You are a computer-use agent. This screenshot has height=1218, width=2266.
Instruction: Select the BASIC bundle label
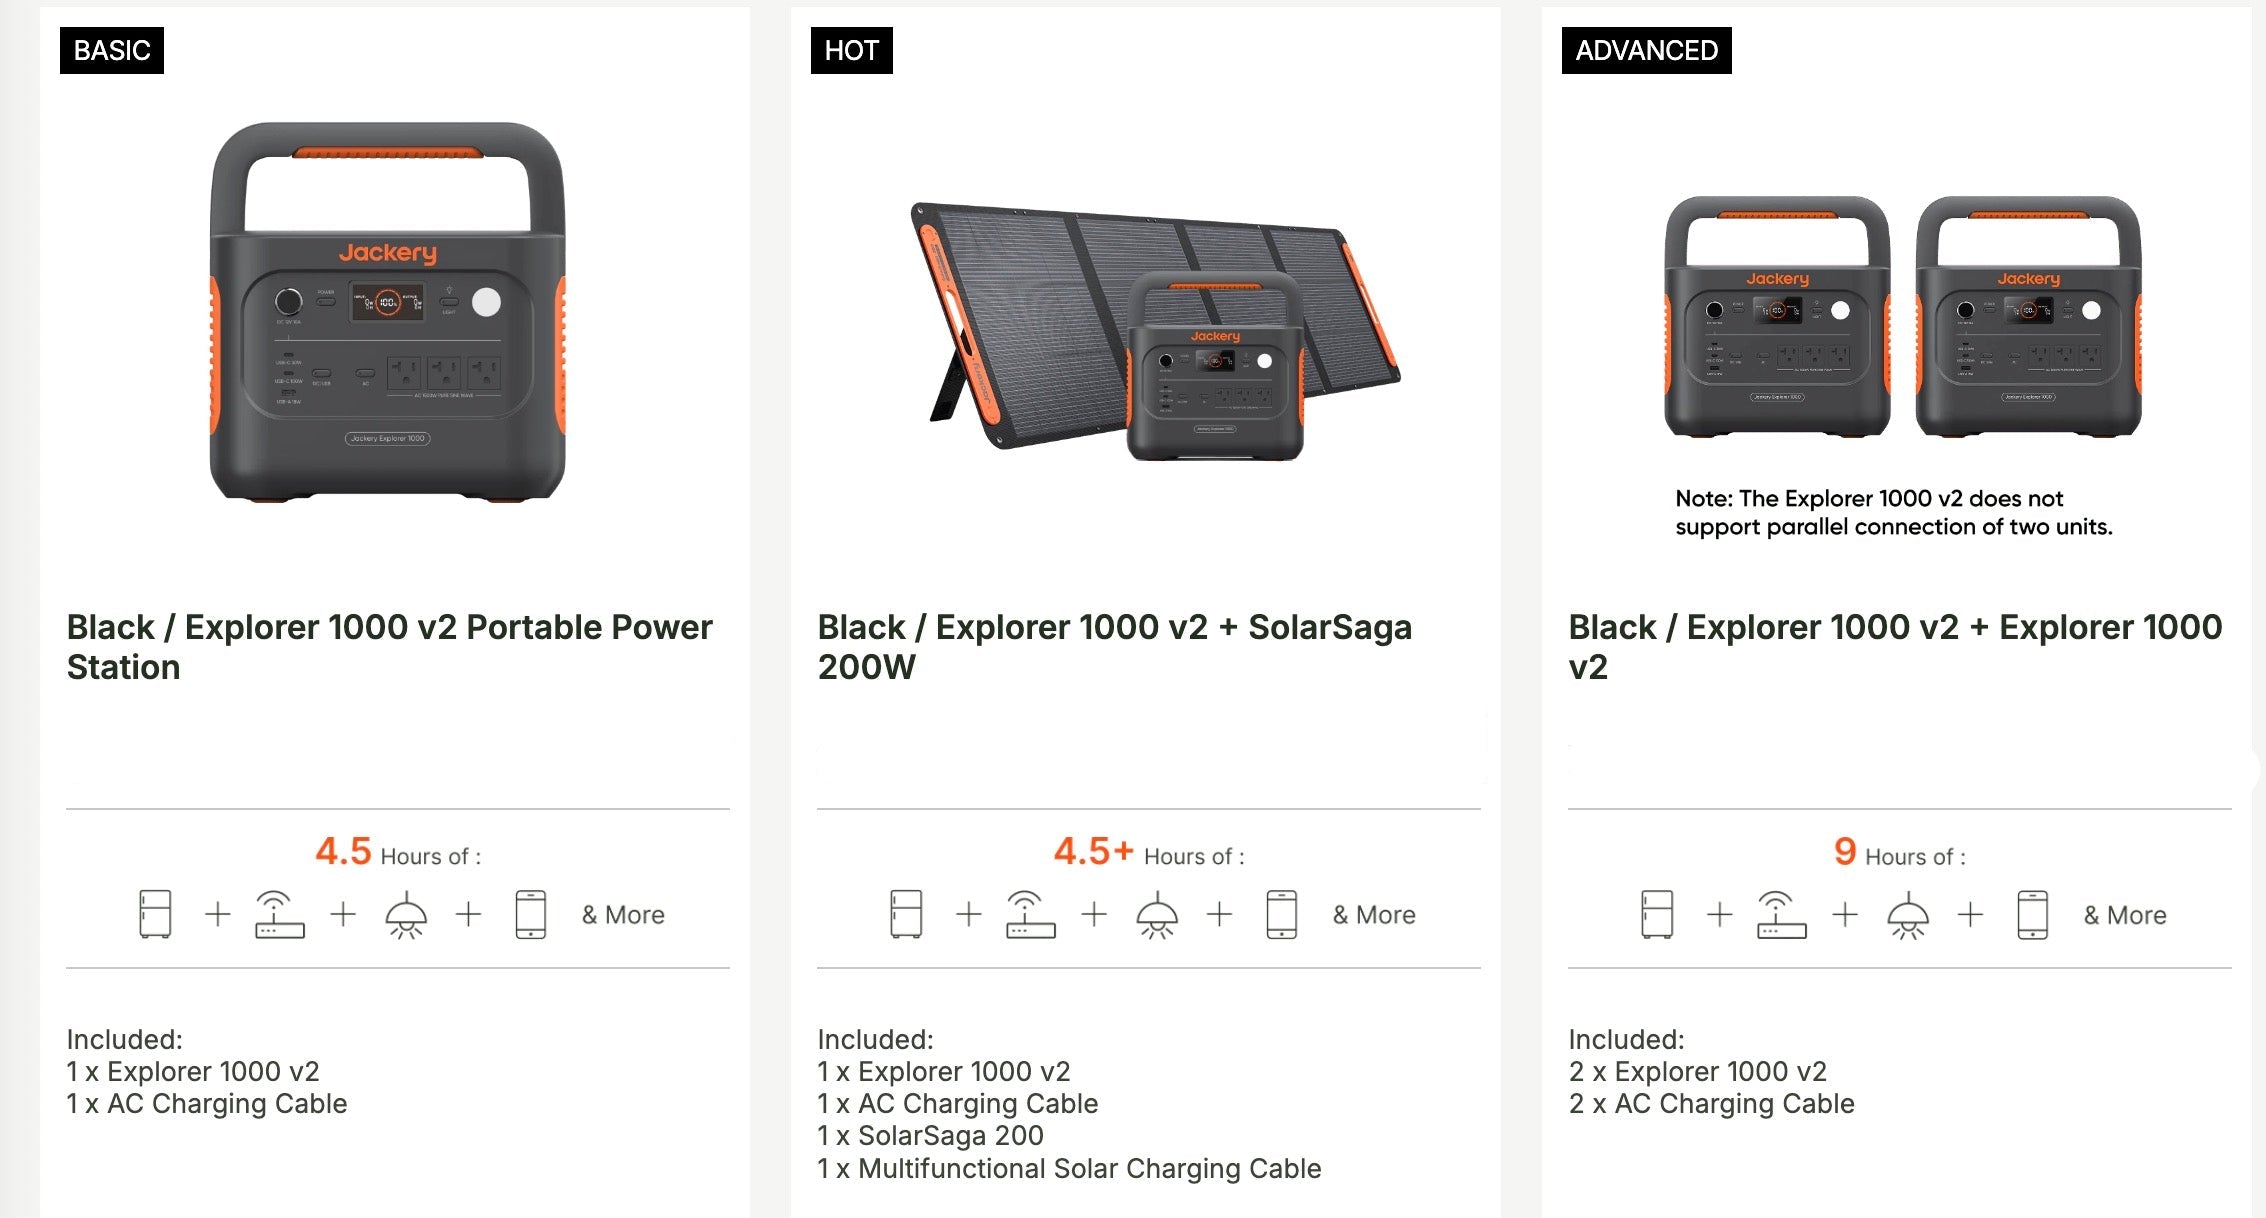112,50
